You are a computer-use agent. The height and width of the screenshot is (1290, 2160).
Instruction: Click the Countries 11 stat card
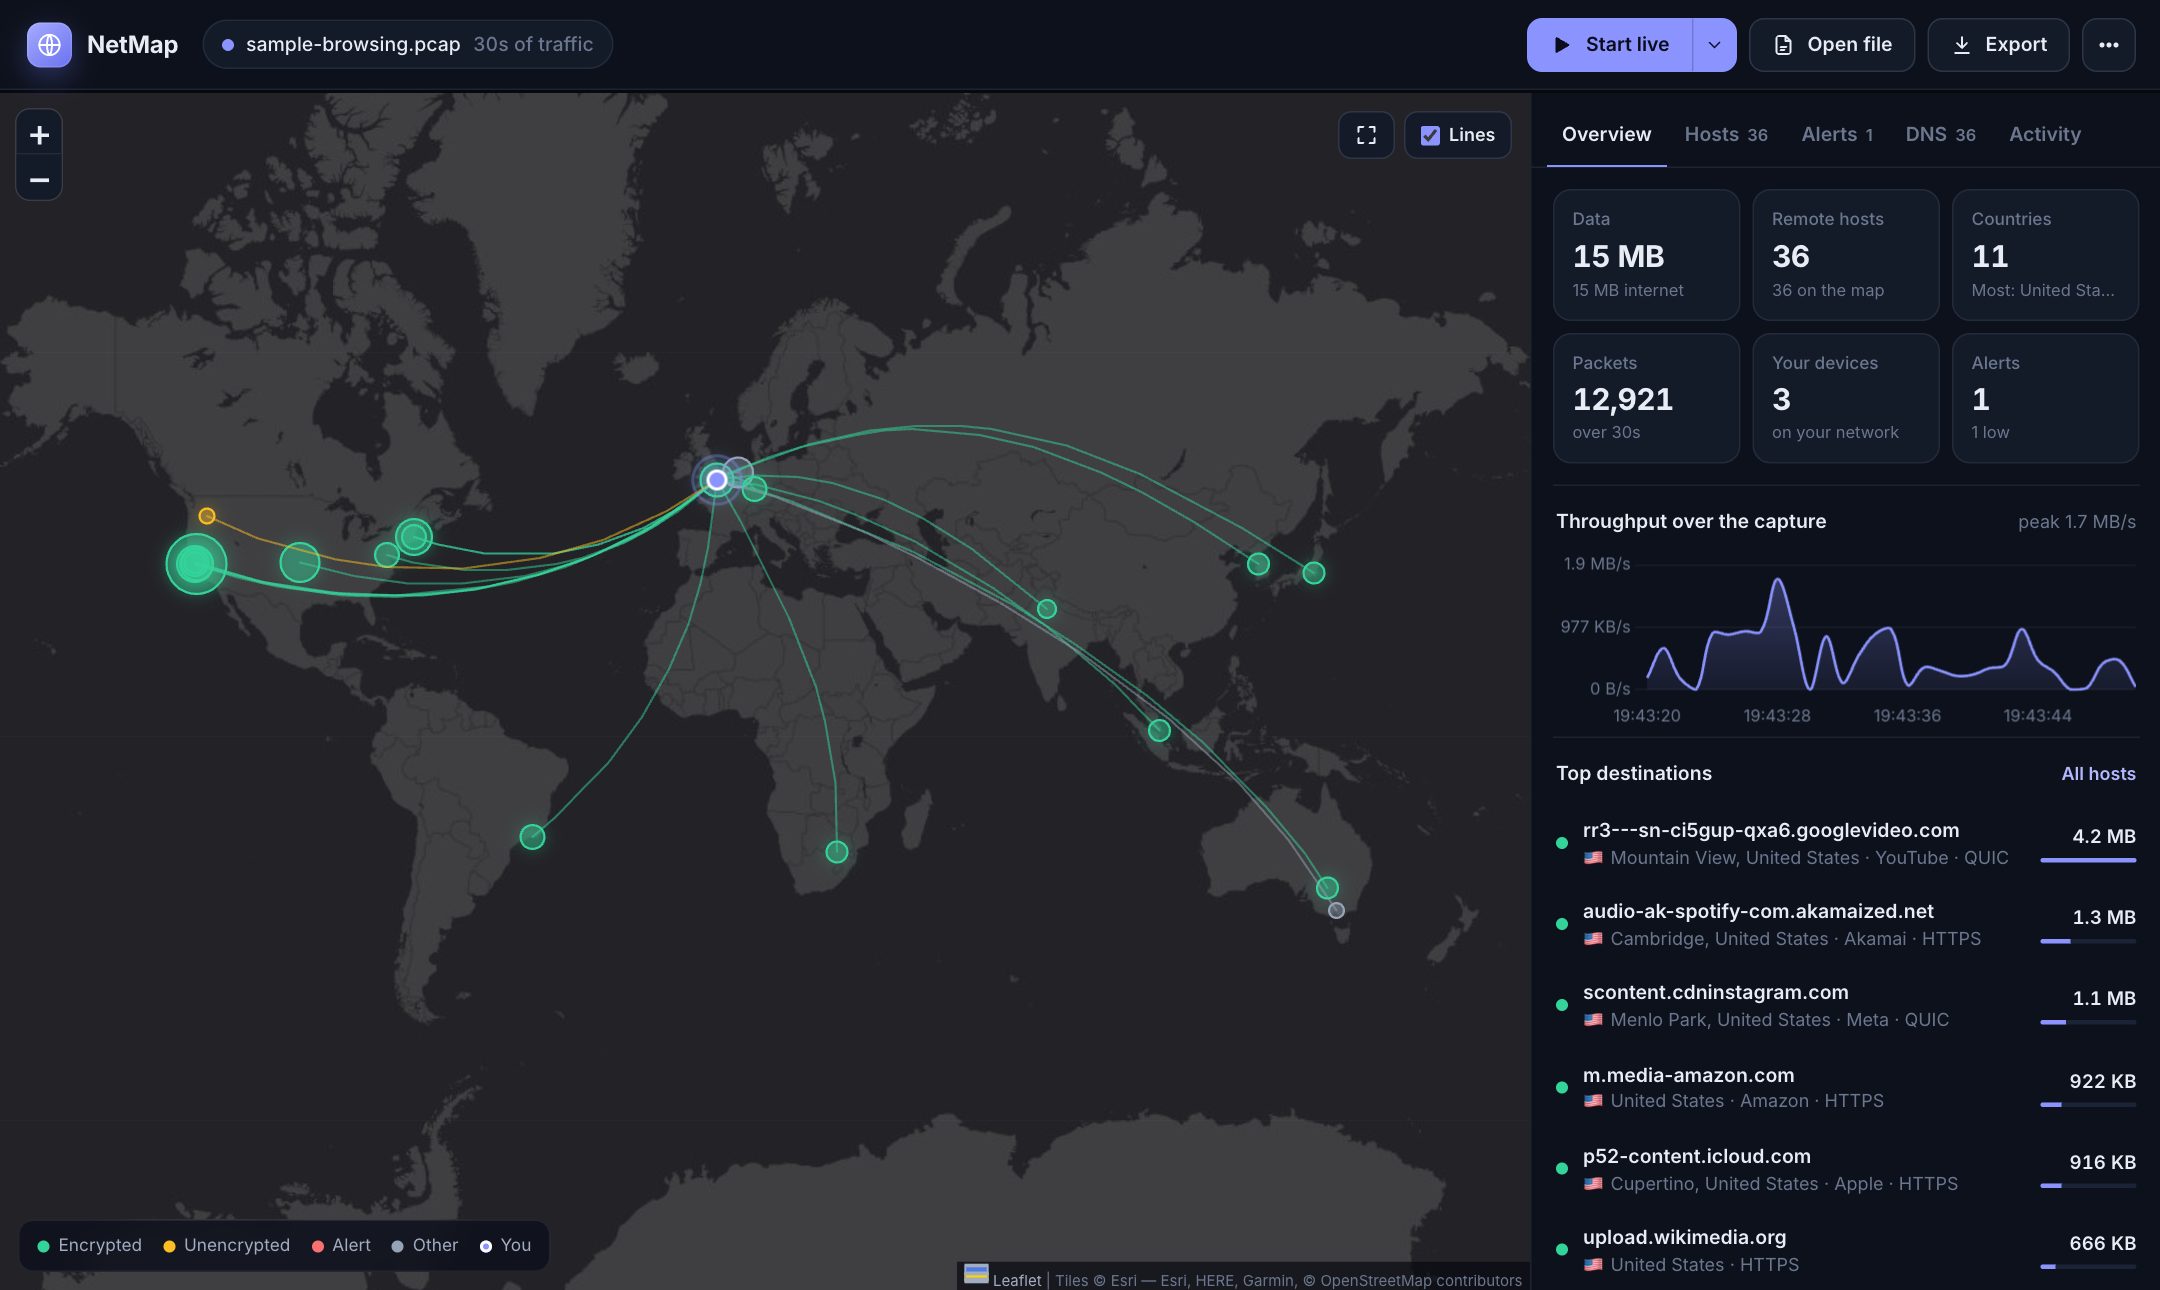click(x=2045, y=255)
